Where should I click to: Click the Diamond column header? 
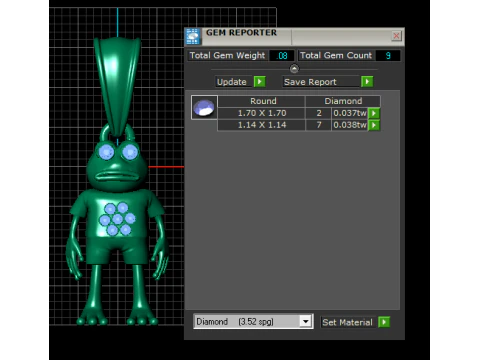click(343, 101)
